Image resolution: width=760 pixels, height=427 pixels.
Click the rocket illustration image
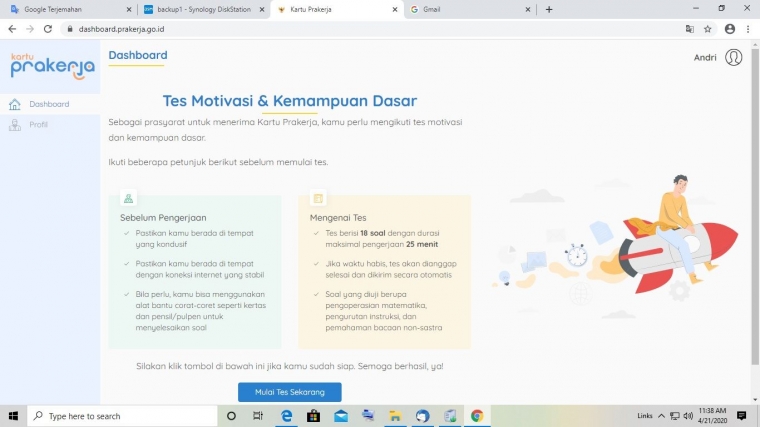pyautogui.click(x=616, y=247)
